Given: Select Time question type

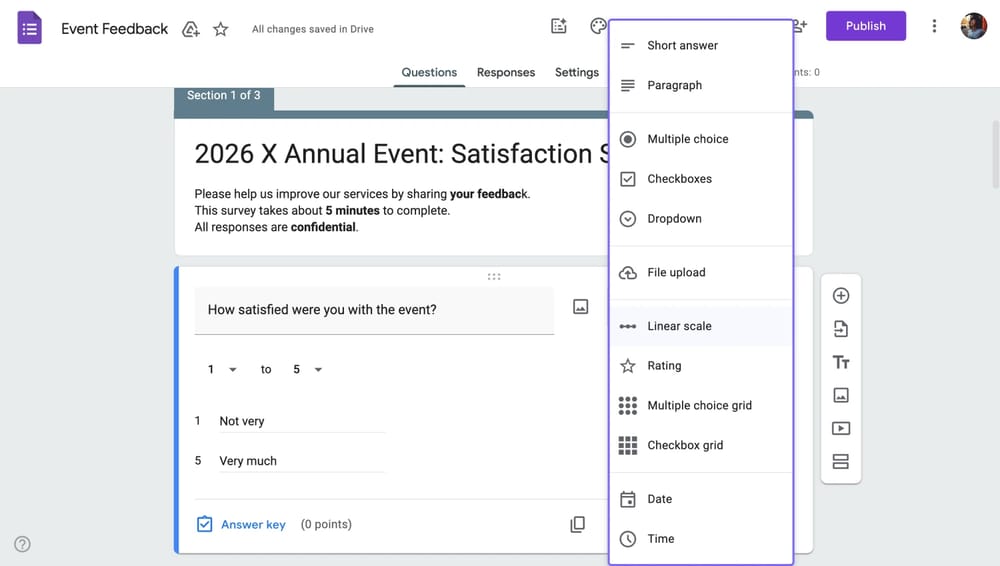Looking at the screenshot, I should click(x=701, y=539).
